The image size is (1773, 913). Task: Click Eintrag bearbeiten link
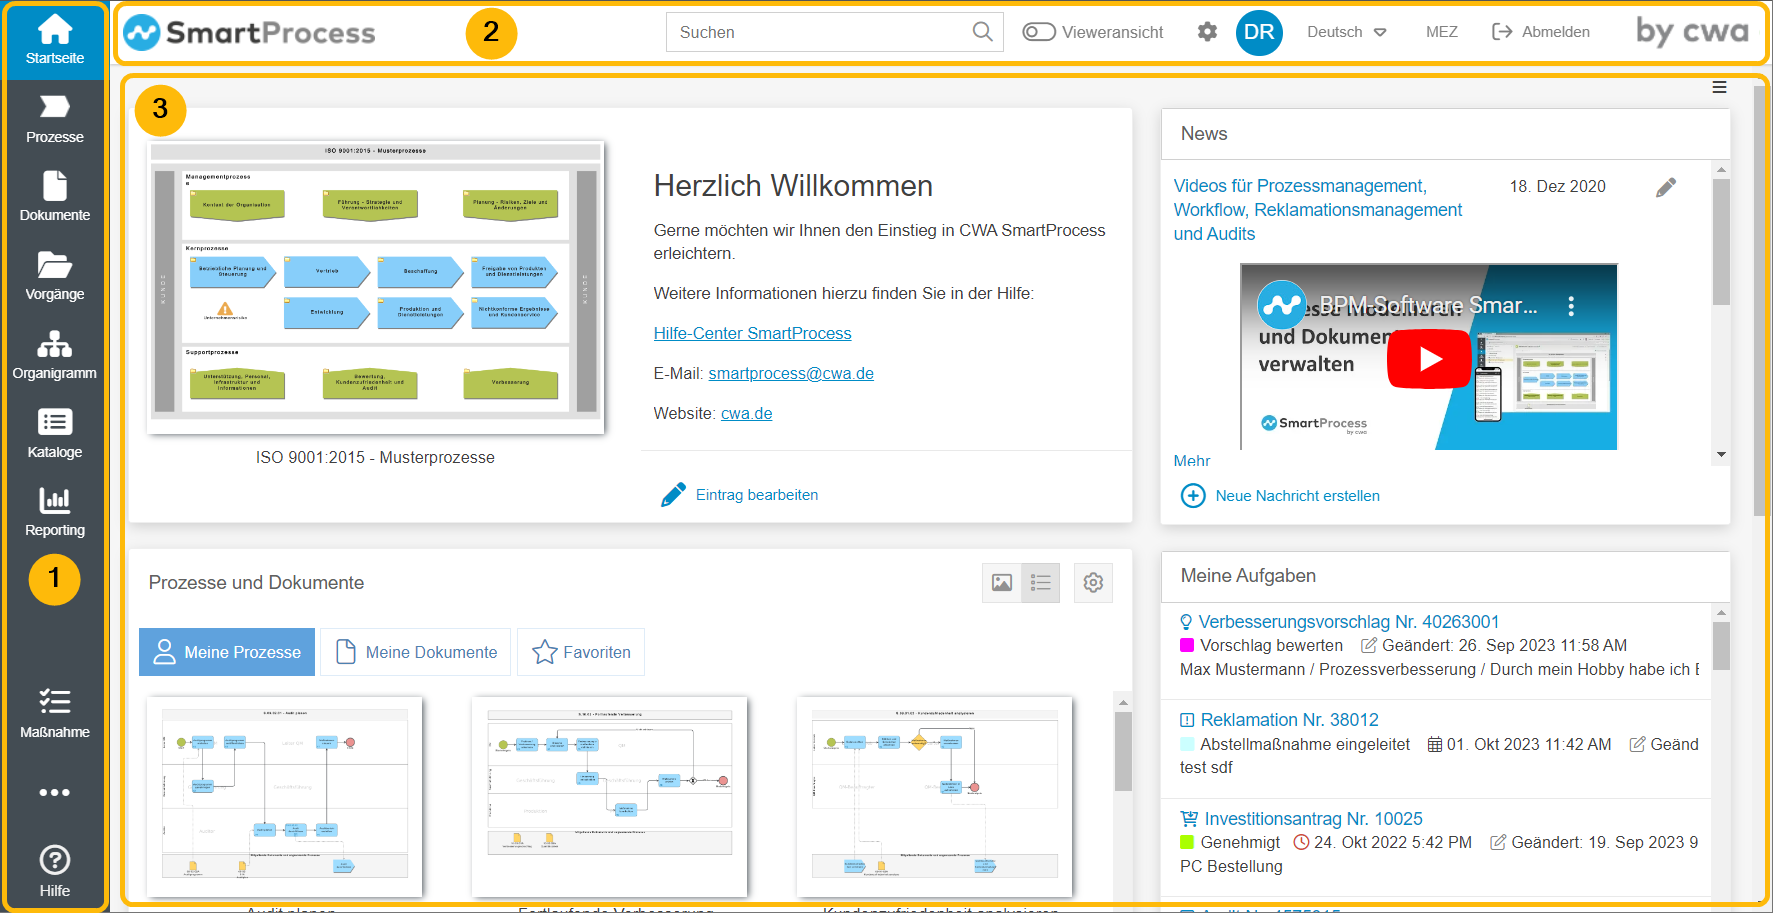point(757,495)
